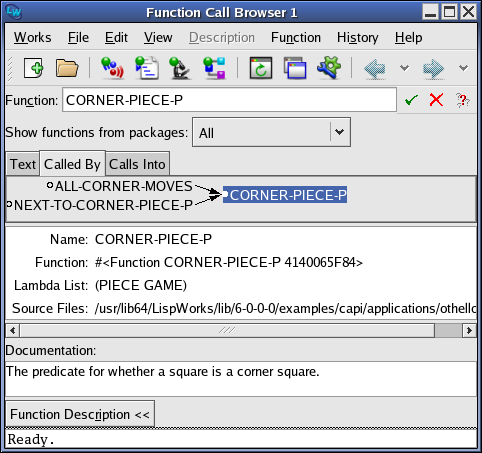Click the Function name input field
Image resolution: width=482 pixels, height=453 pixels.
229,100
